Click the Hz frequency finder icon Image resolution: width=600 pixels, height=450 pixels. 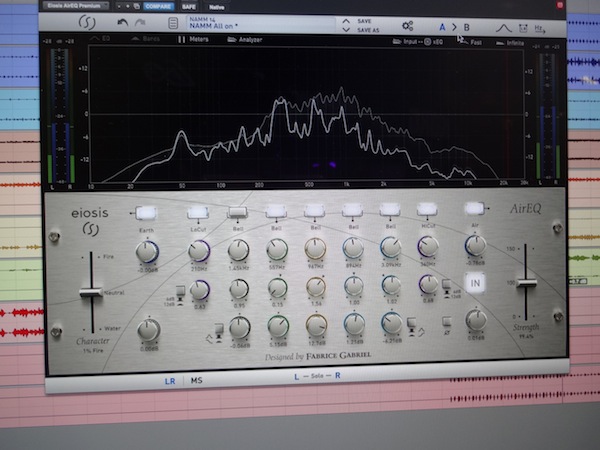pos(540,29)
